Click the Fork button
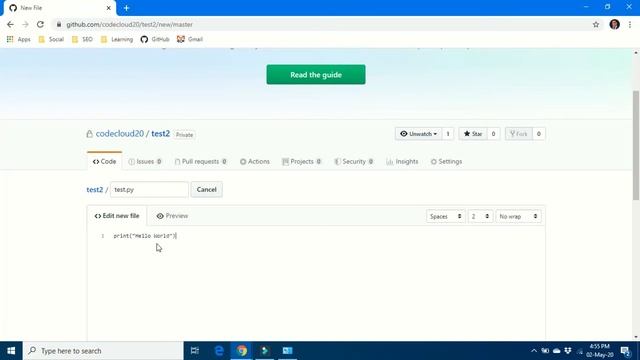Image resolution: width=640 pixels, height=360 pixels. (519, 134)
